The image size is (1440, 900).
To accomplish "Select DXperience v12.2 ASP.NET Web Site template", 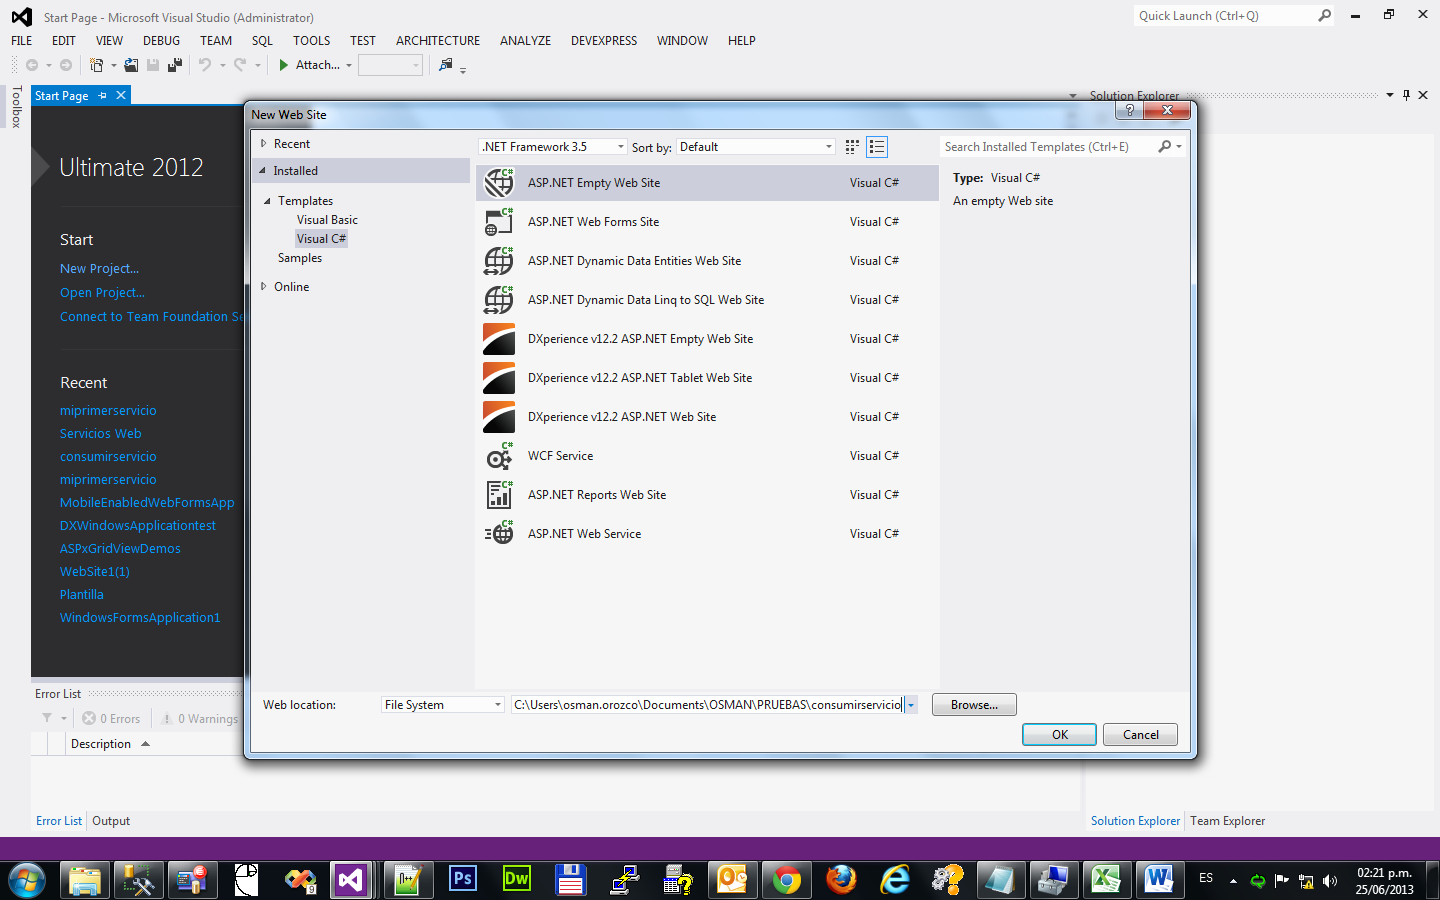I will pyautogui.click(x=707, y=417).
